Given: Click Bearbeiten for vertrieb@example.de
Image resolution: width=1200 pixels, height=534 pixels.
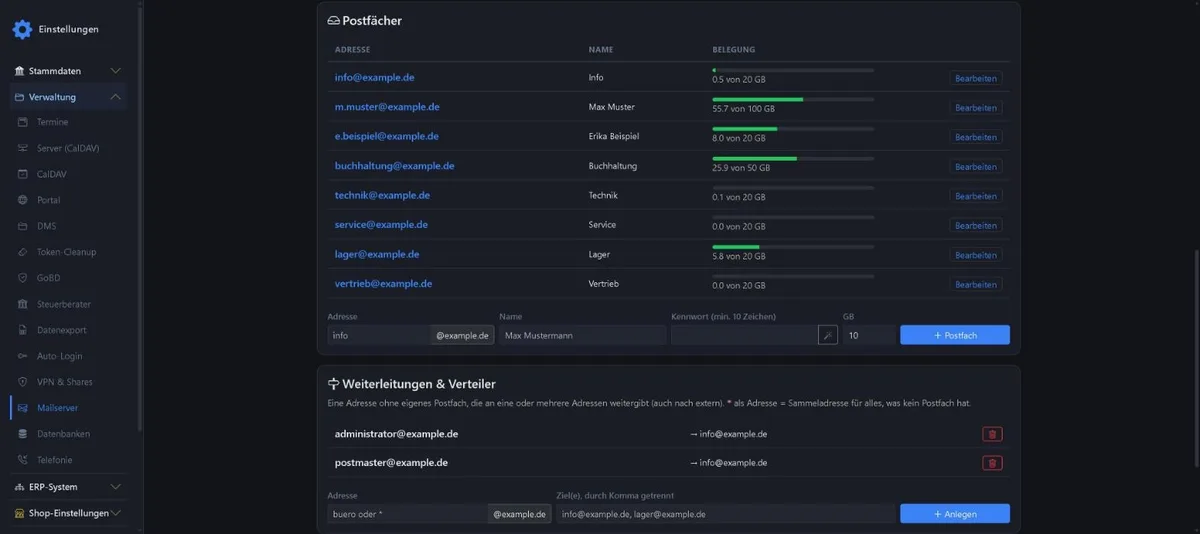Looking at the screenshot, I should [x=975, y=285].
